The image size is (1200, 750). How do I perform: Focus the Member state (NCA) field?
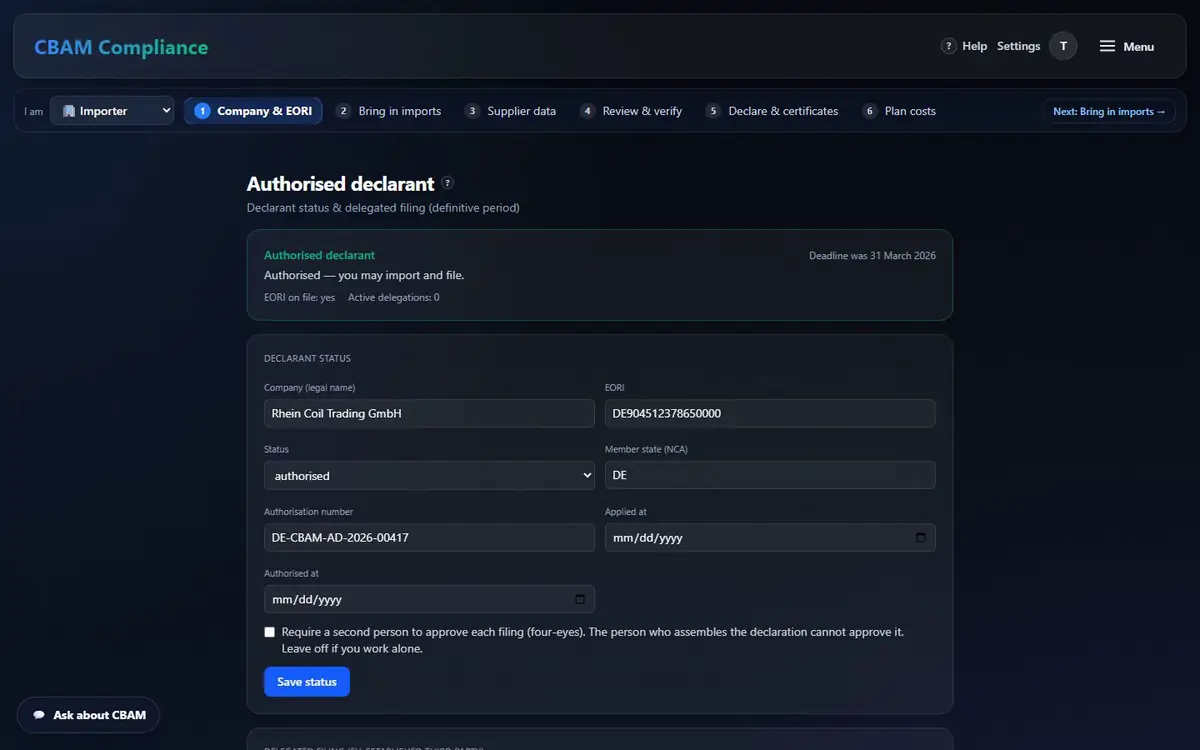(770, 475)
